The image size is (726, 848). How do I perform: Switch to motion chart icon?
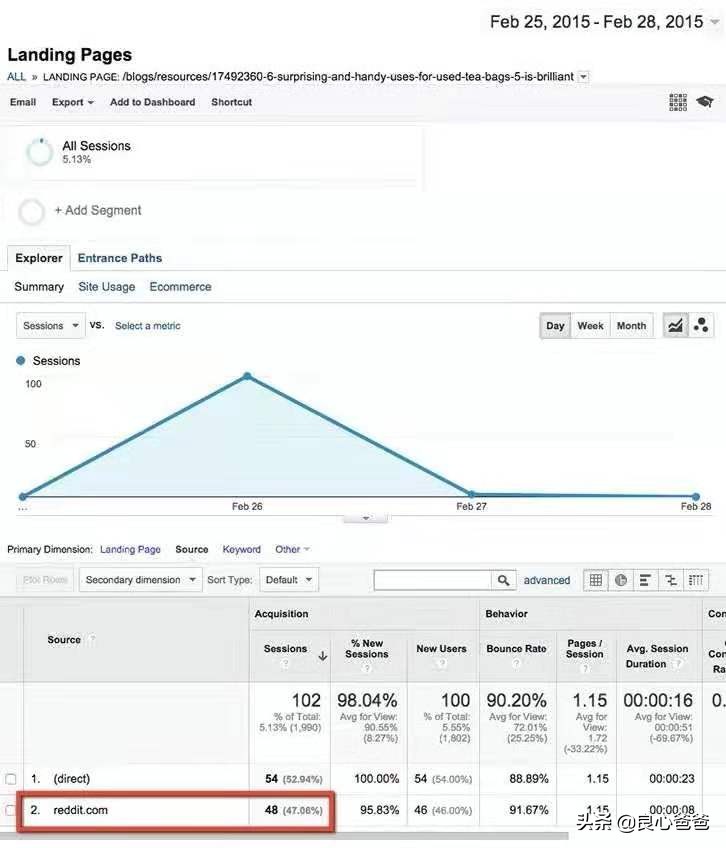(x=702, y=326)
